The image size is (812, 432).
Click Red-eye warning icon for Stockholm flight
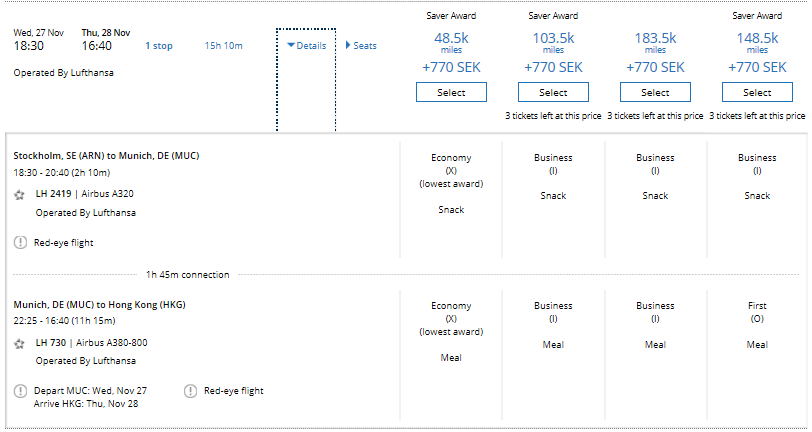click(20, 242)
